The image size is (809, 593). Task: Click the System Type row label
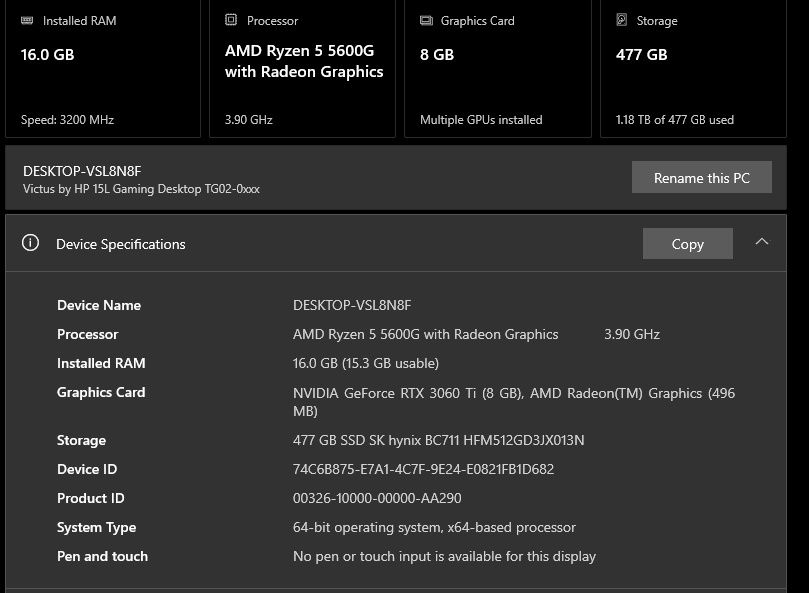pos(96,527)
